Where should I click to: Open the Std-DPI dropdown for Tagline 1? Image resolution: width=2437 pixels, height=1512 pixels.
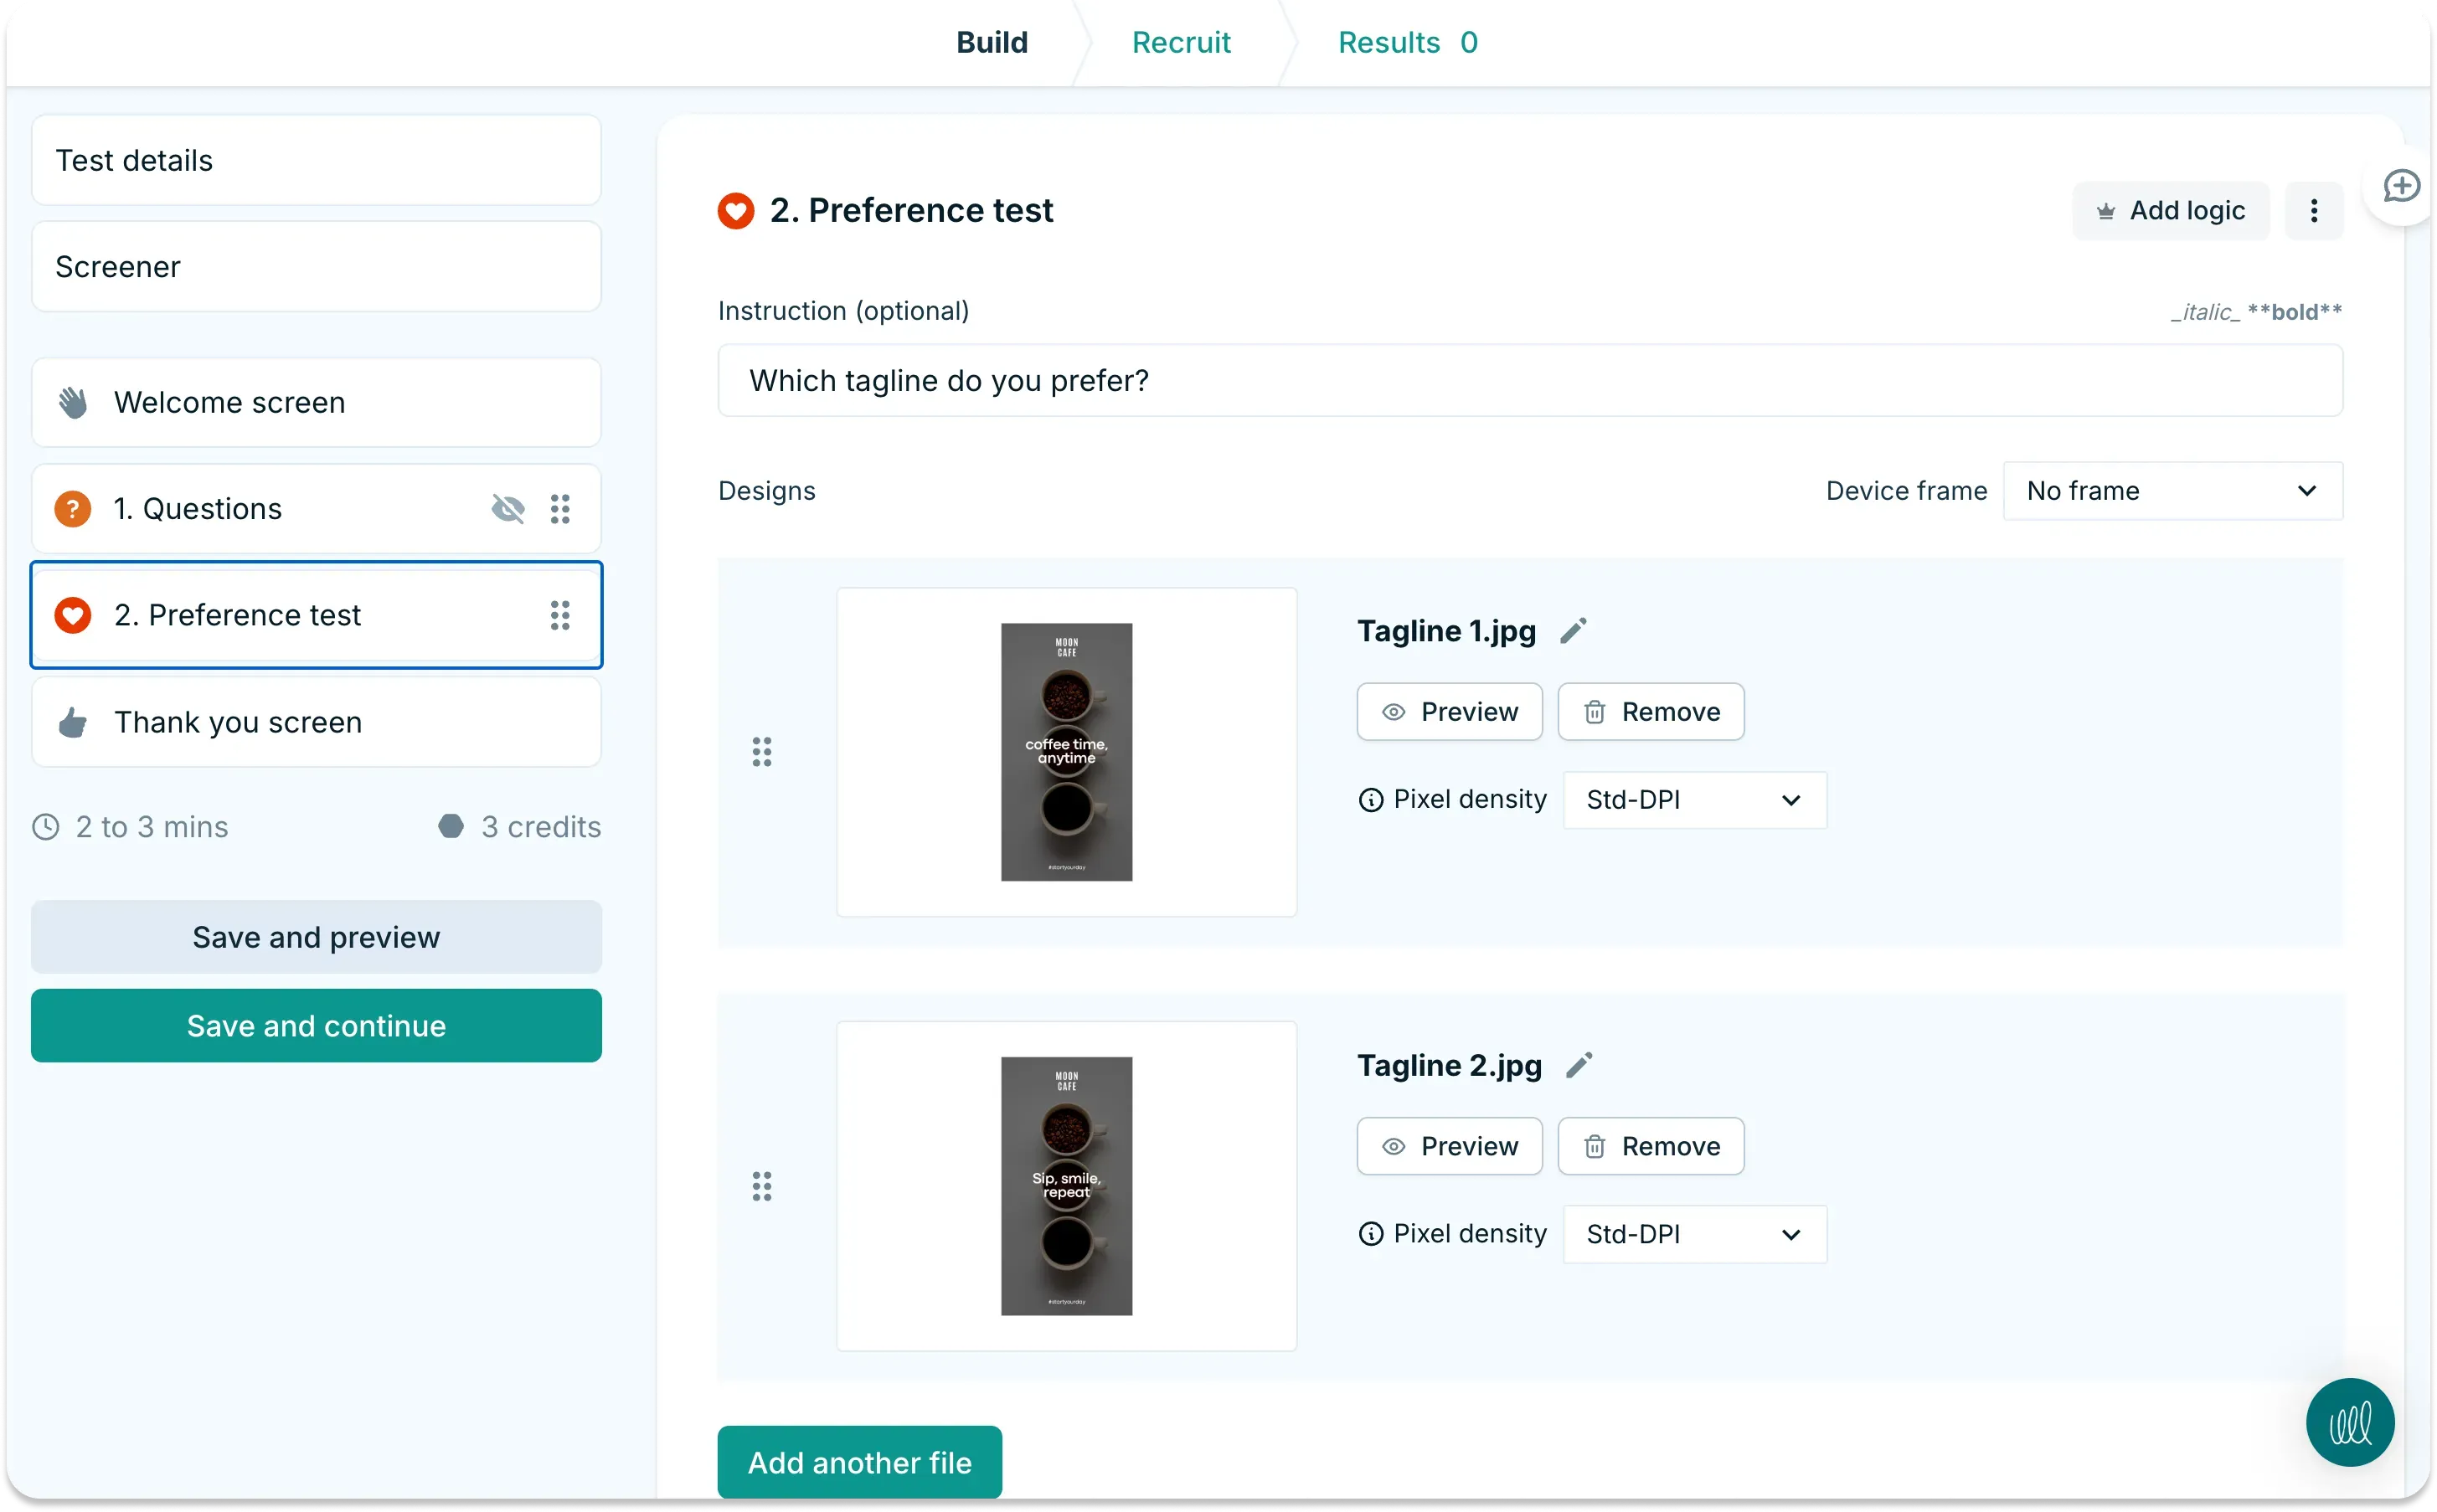point(1693,799)
